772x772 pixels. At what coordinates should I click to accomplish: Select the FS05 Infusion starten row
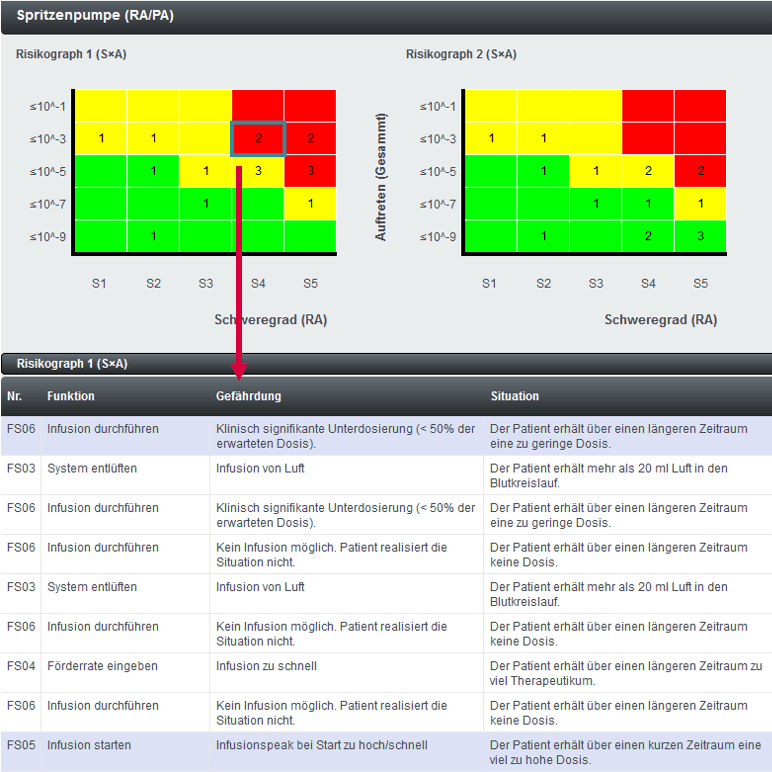point(386,752)
